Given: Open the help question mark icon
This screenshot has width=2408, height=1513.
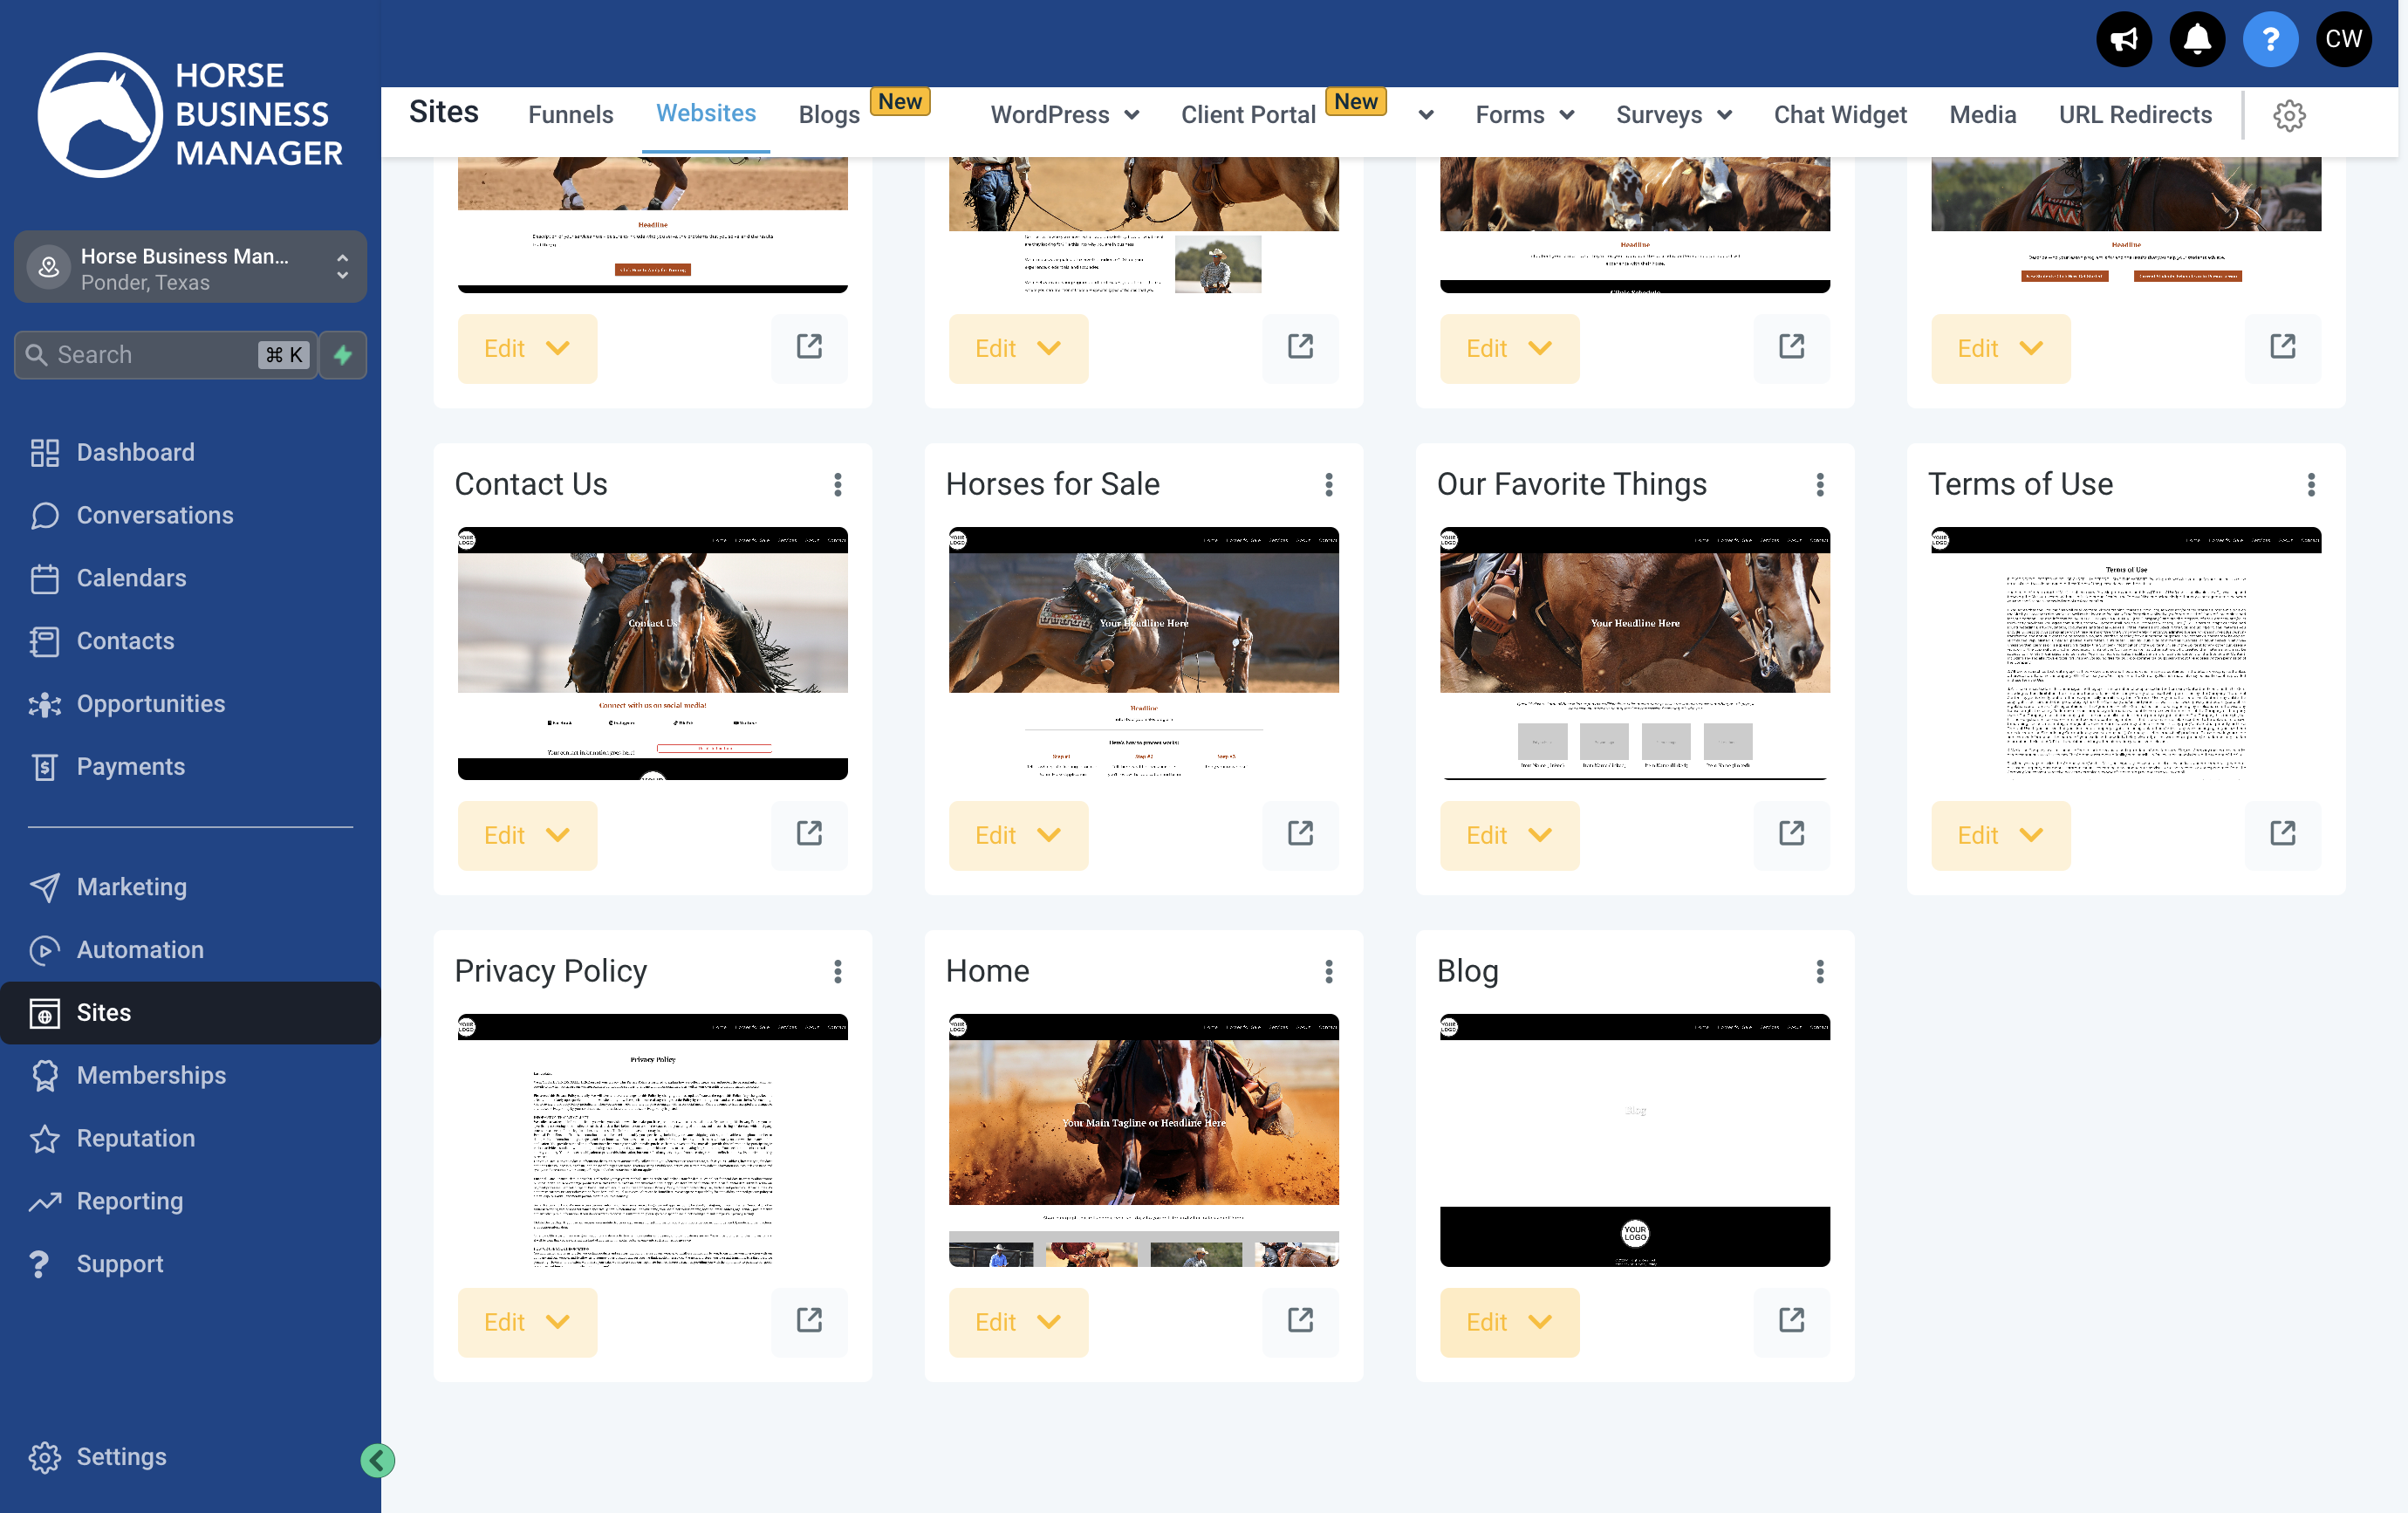Looking at the screenshot, I should (x=2270, y=39).
